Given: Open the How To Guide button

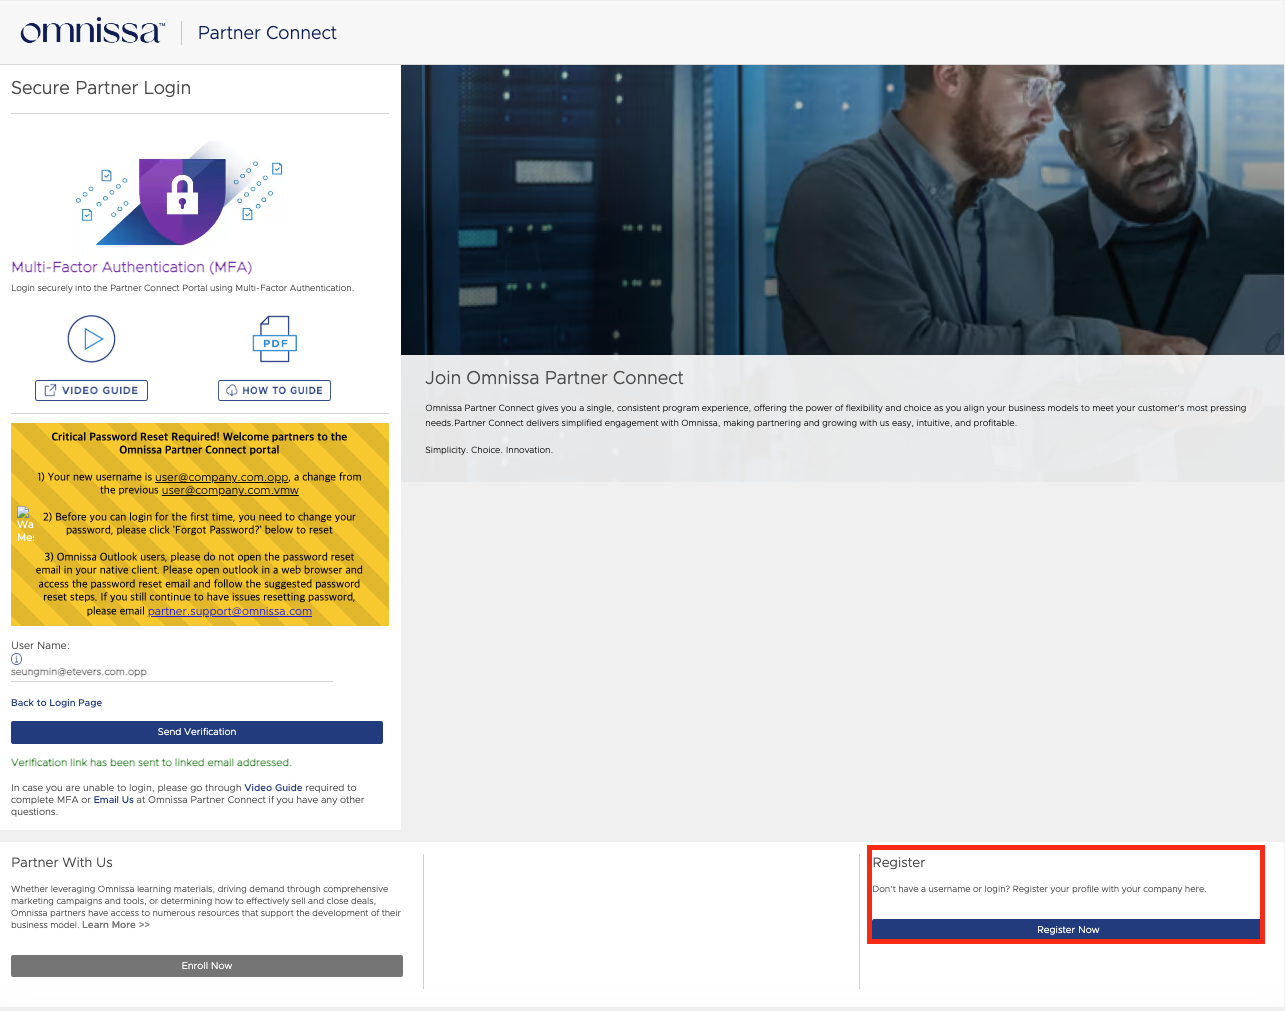Looking at the screenshot, I should (275, 390).
